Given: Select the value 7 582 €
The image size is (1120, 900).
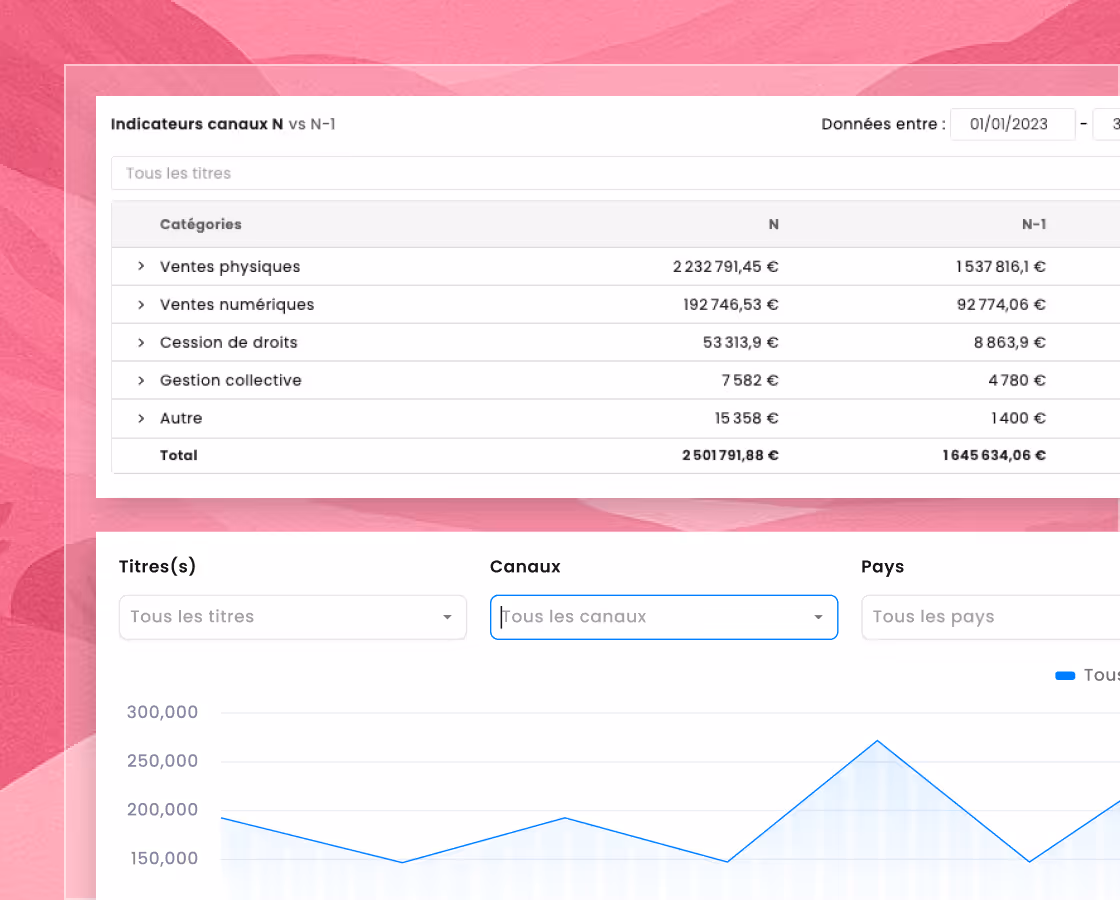Looking at the screenshot, I should tap(750, 380).
